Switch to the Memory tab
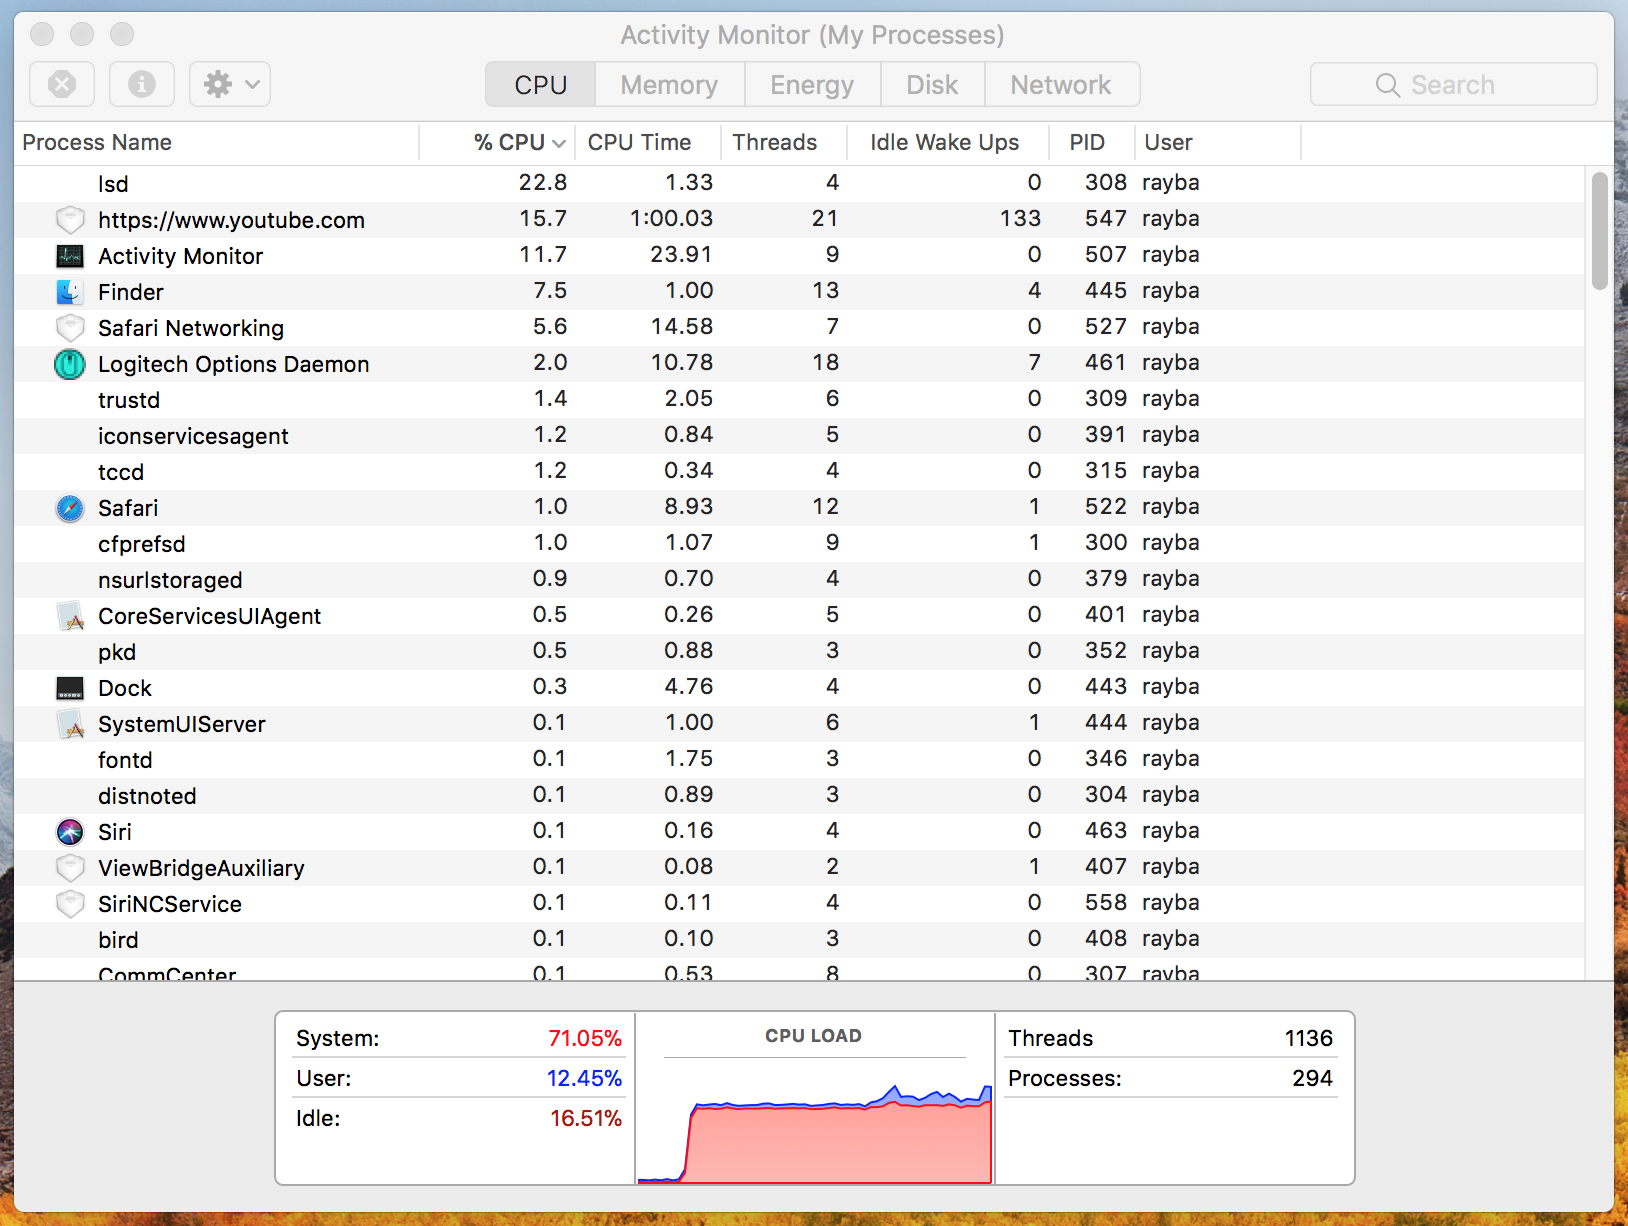The height and width of the screenshot is (1226, 1628). coord(669,85)
